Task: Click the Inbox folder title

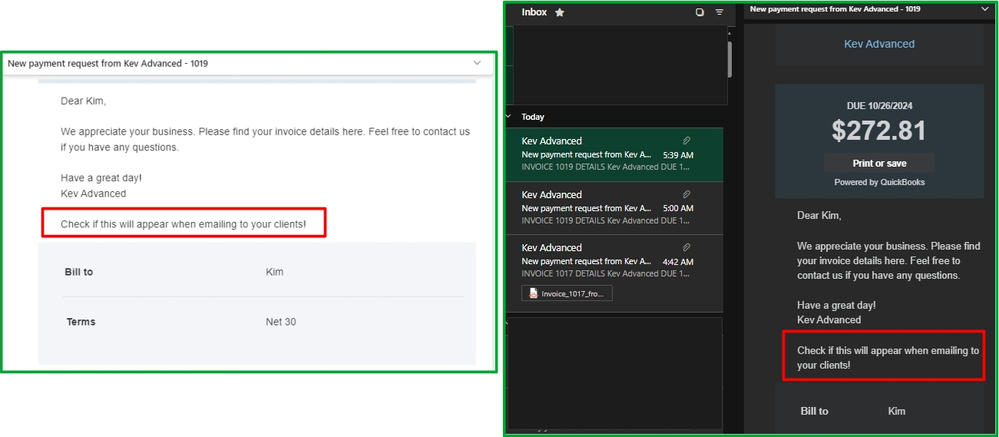Action: (534, 12)
